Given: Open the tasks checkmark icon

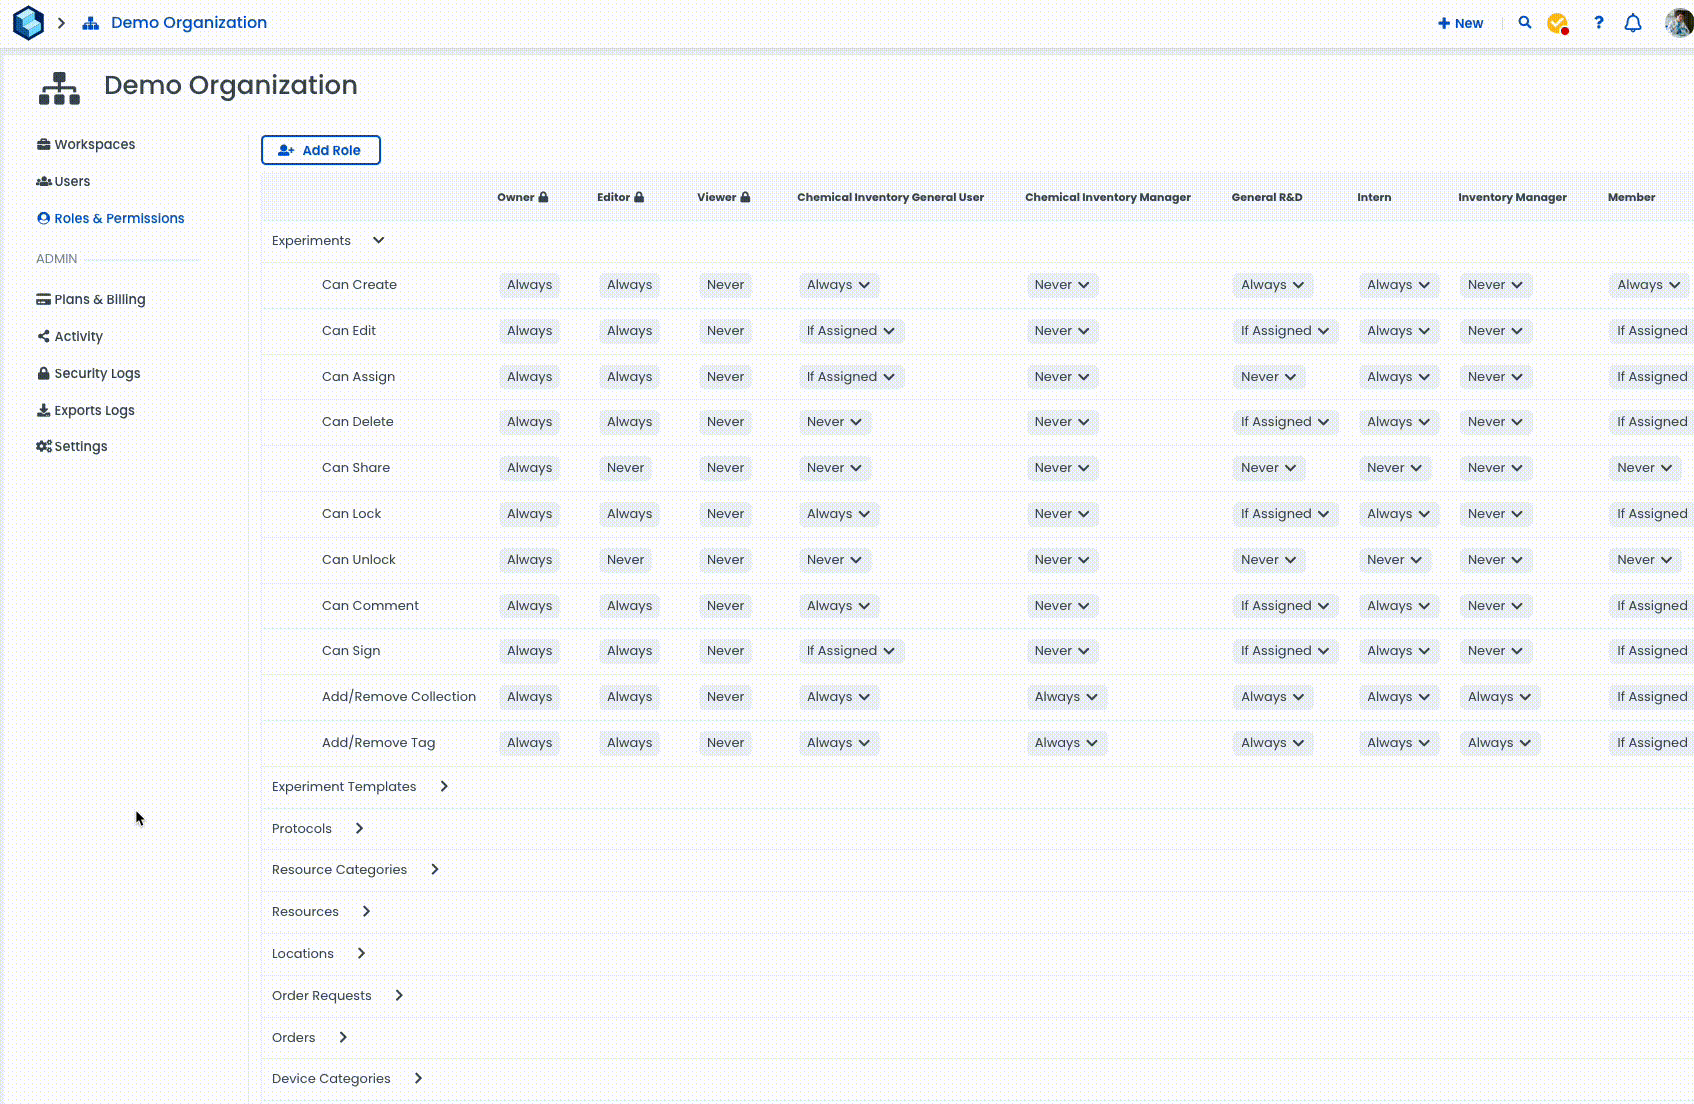Looking at the screenshot, I should 1558,23.
